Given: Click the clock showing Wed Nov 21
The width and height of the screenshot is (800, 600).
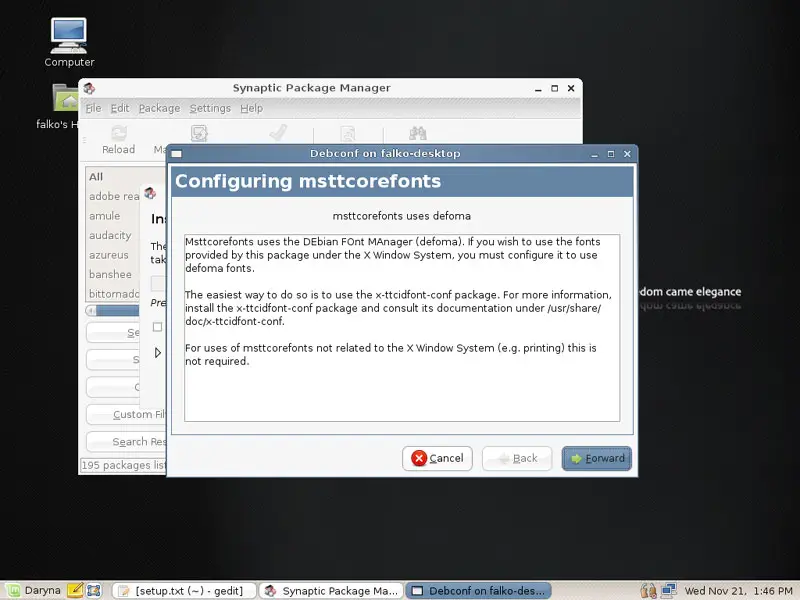Looking at the screenshot, I should (x=738, y=591).
